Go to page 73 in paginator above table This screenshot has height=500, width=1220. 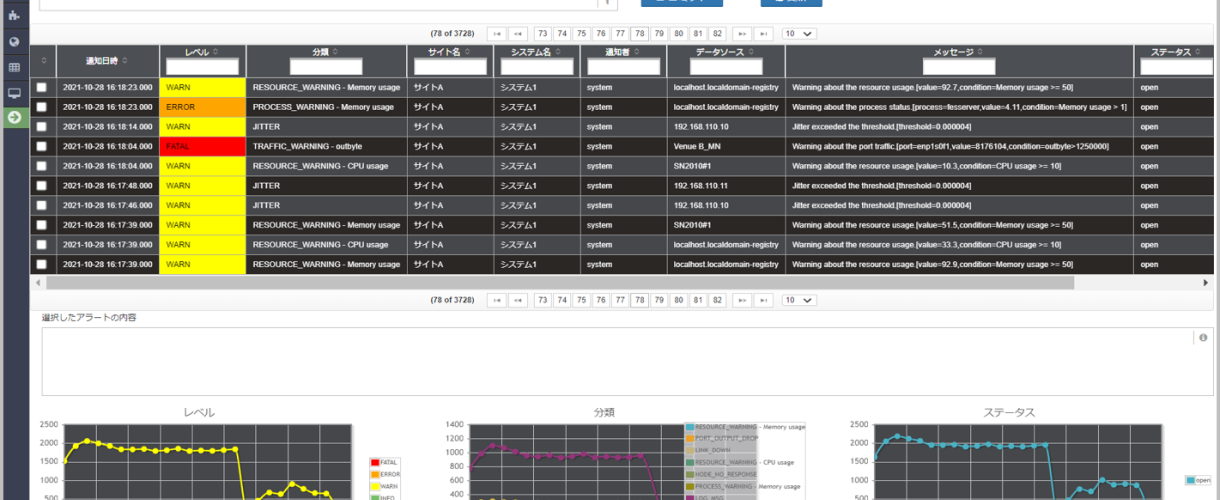tap(543, 34)
